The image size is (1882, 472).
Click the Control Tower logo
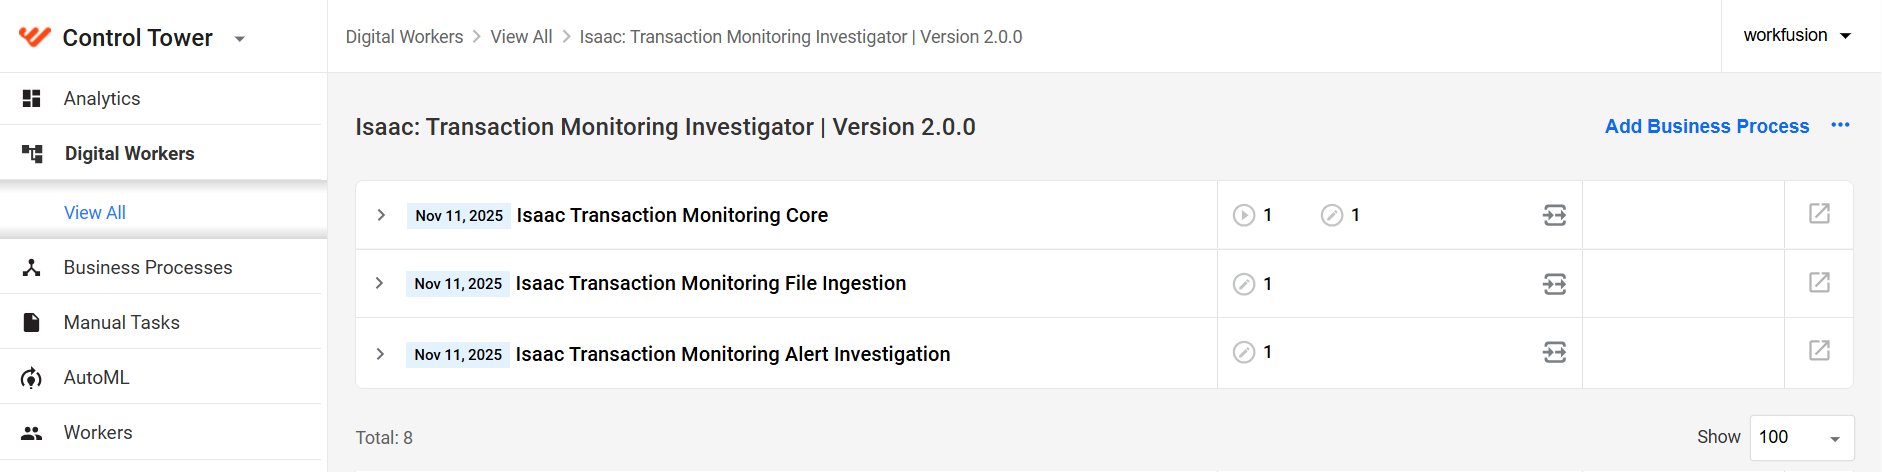[x=35, y=37]
